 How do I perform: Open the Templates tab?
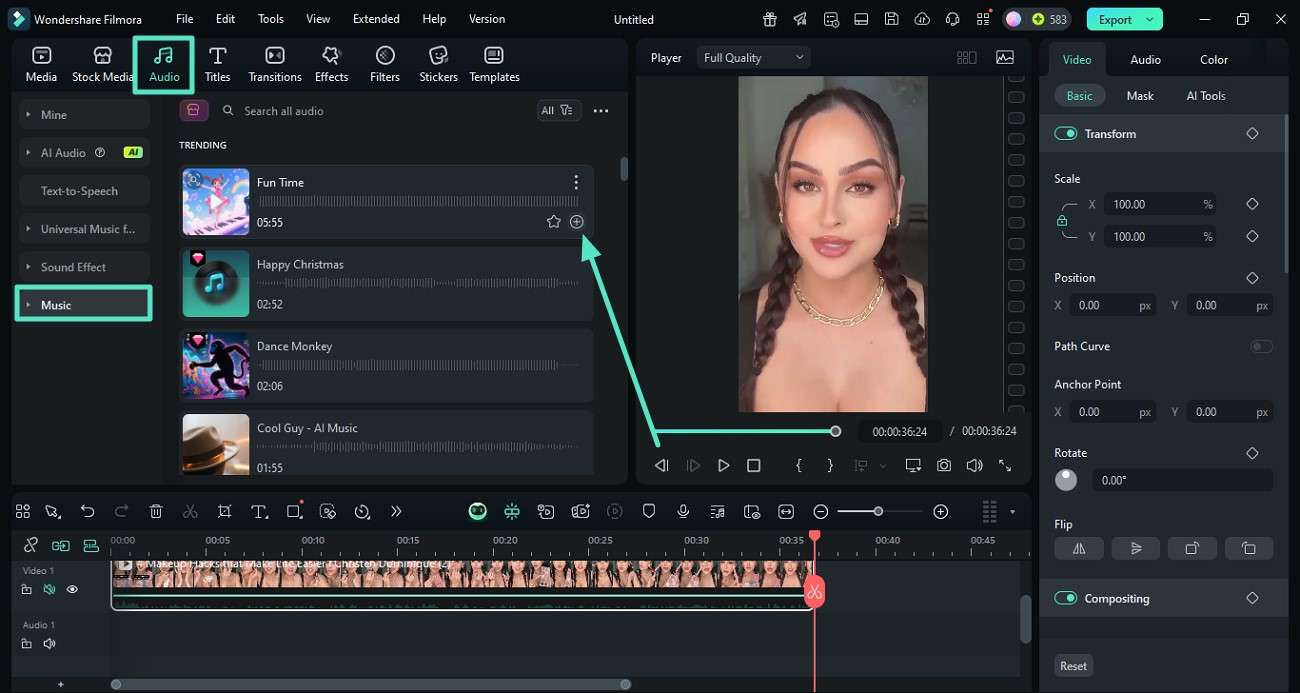coord(494,64)
